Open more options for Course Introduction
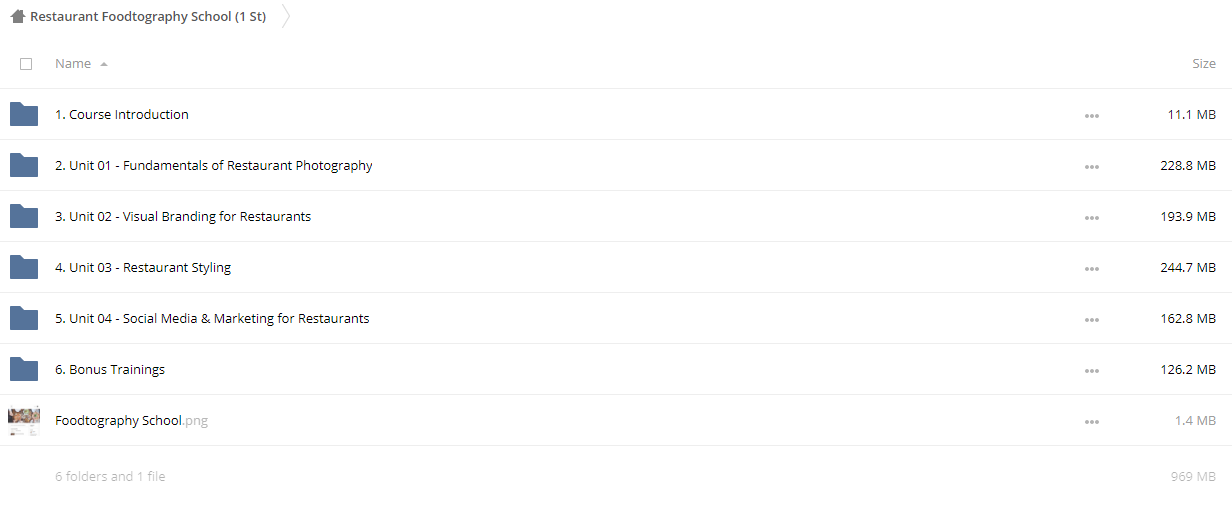Viewport: 1232px width, 519px height. 1091,116
